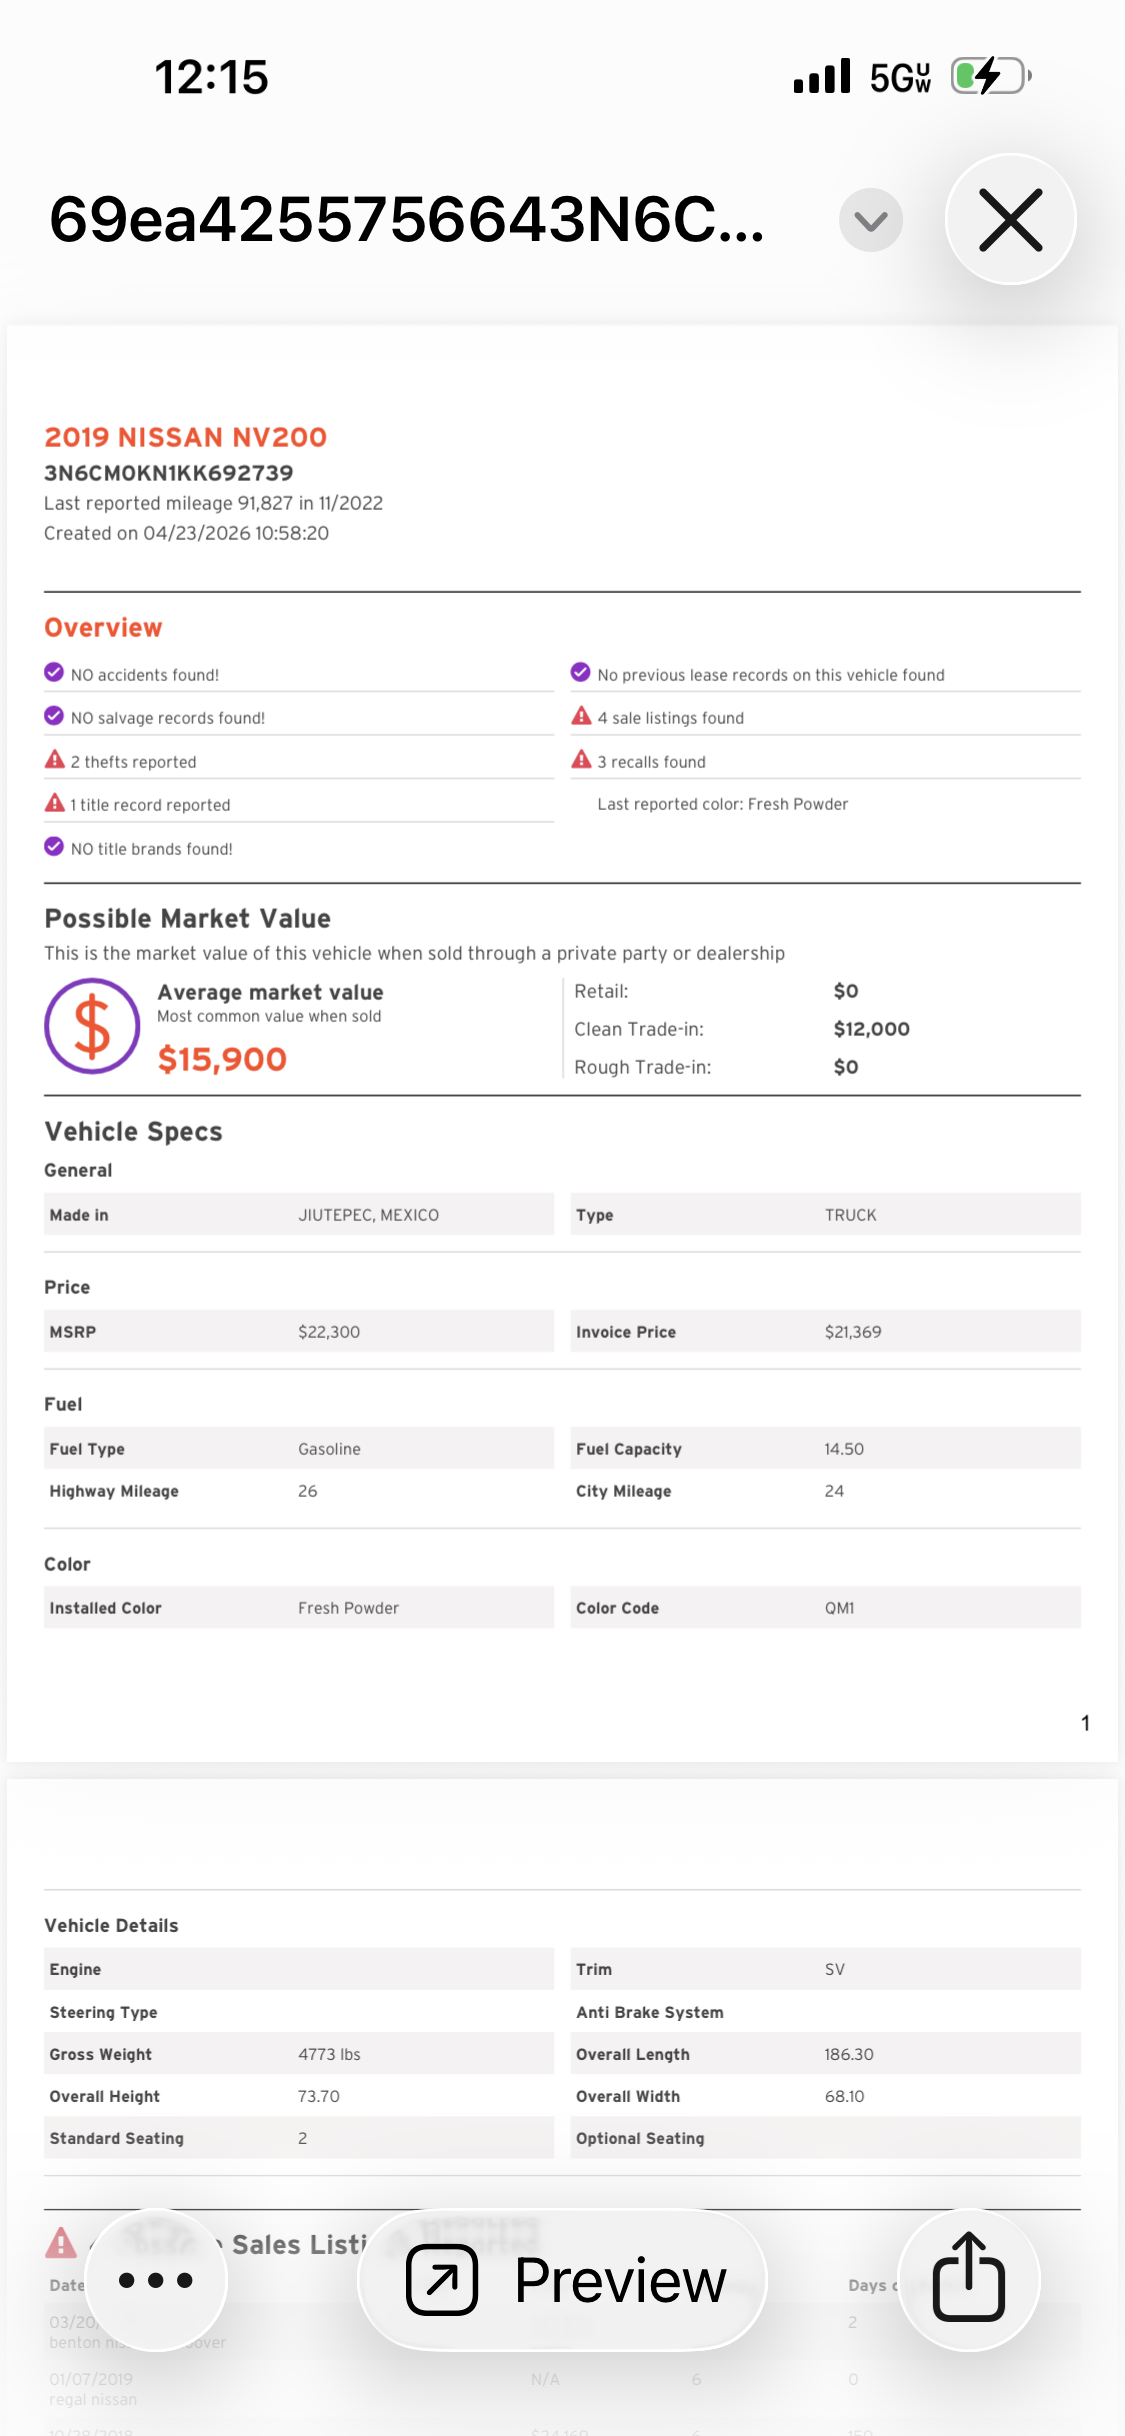This screenshot has width=1125, height=2436.
Task: Click the 2019 NISSAN NV200 heading
Action: (186, 437)
